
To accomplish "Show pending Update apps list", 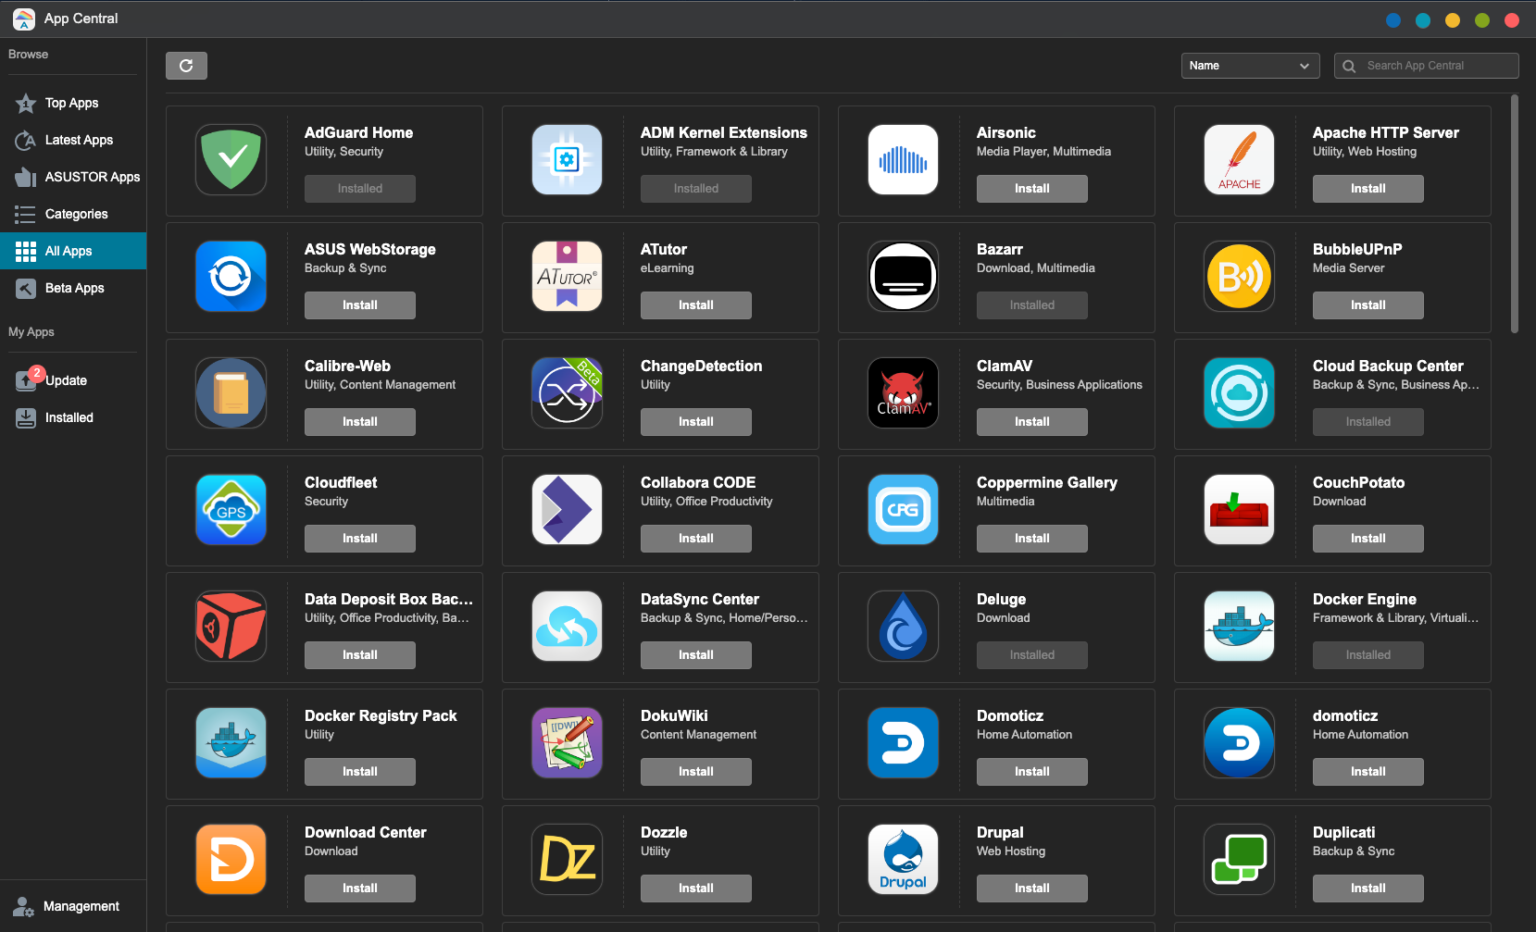I will click(66, 381).
